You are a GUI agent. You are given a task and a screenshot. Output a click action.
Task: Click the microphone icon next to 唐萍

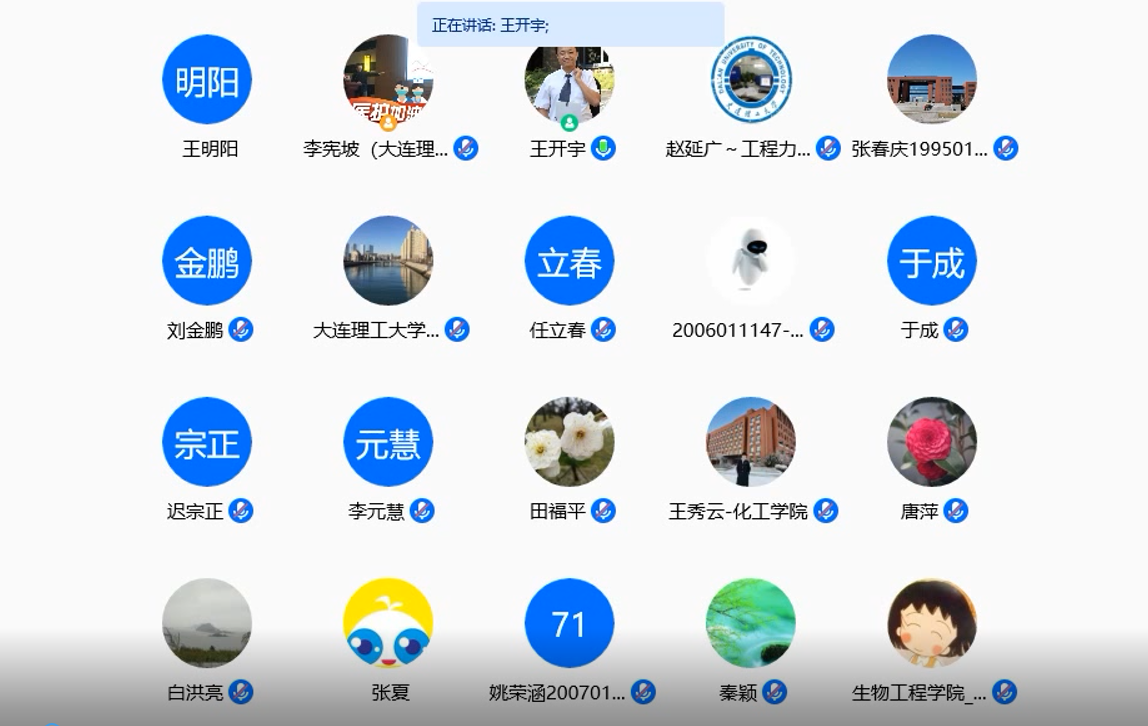tap(956, 511)
